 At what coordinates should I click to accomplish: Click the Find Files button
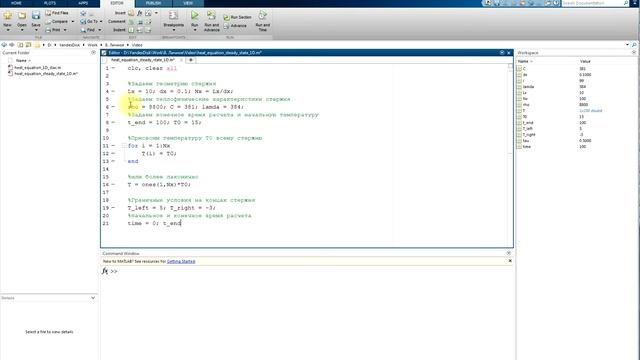tap(57, 13)
